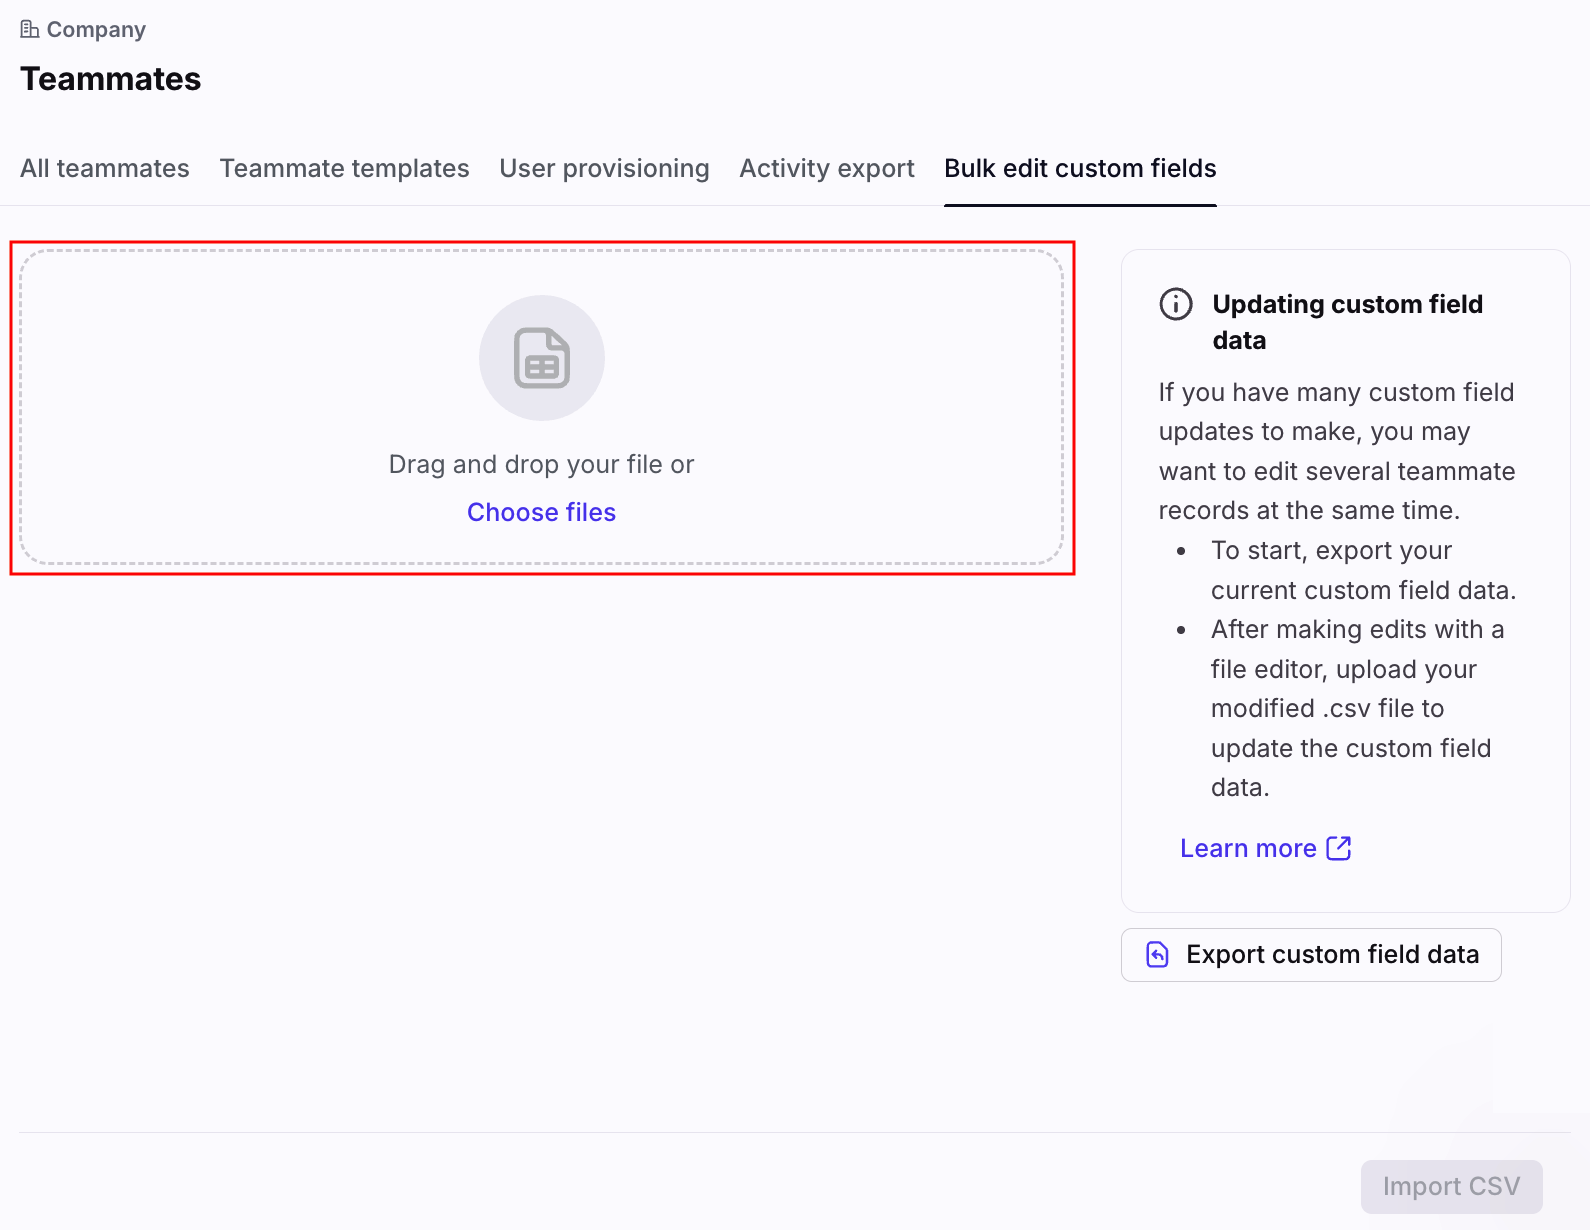Click the 'Updating custom field data' heading

coord(1347,321)
